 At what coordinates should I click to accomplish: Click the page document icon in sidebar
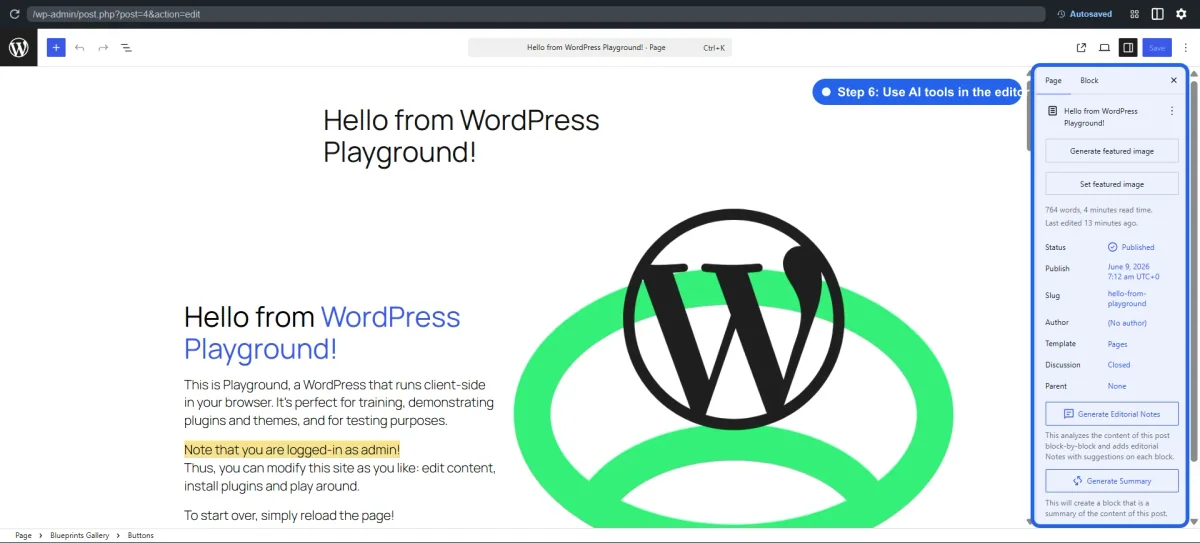point(1052,111)
